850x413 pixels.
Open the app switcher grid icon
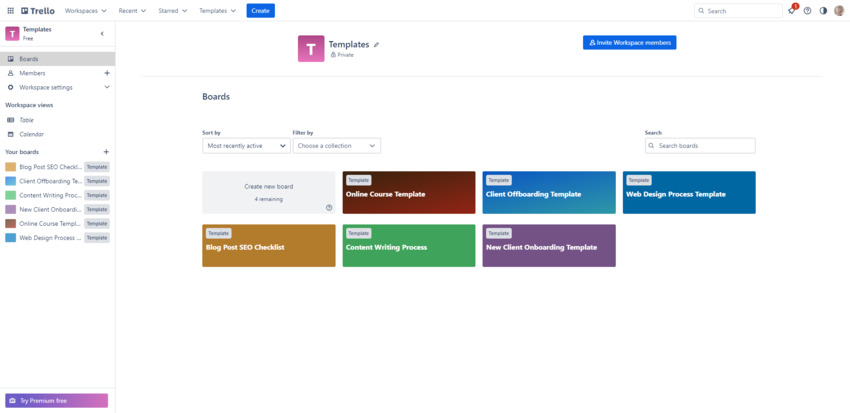(x=10, y=11)
